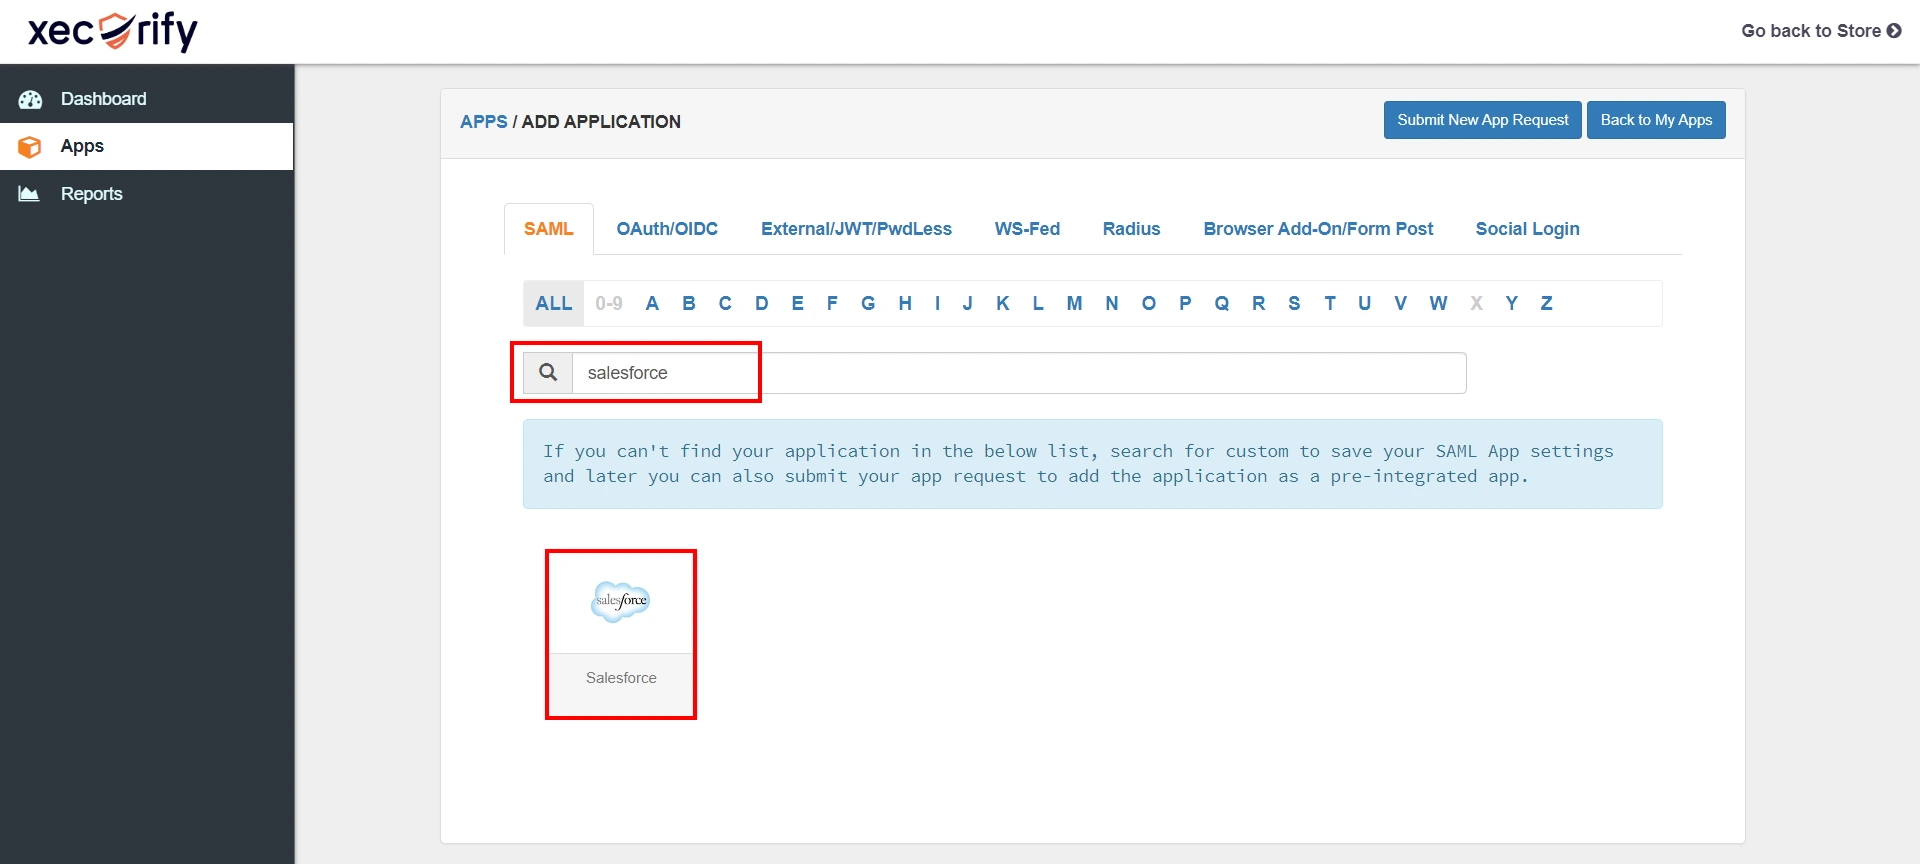The height and width of the screenshot is (864, 1920).
Task: Filter apps by letter Z
Action: [x=1547, y=303]
